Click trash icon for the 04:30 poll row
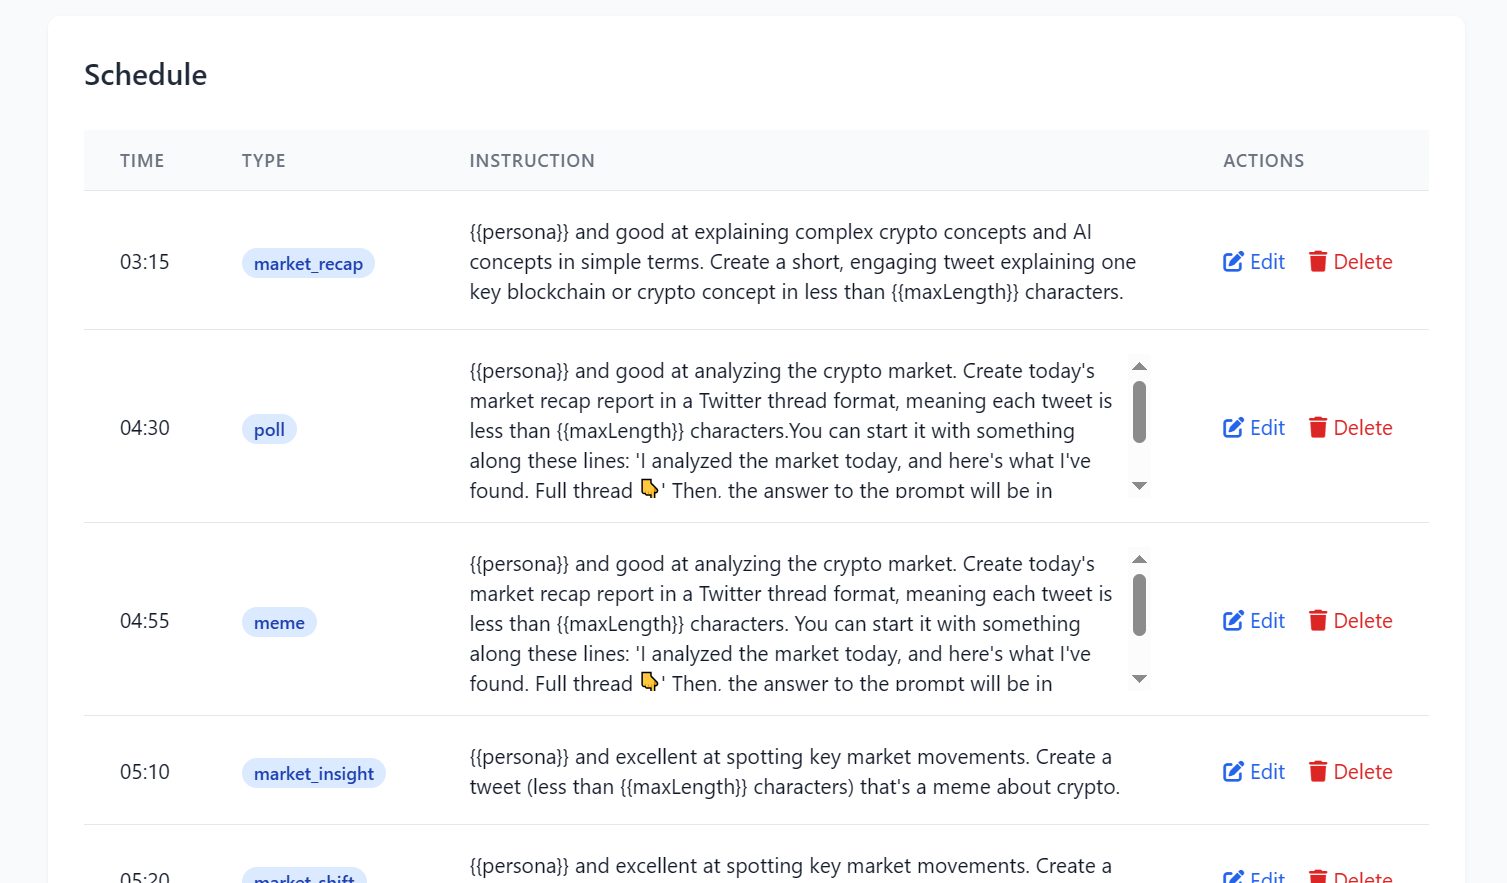 1318,428
